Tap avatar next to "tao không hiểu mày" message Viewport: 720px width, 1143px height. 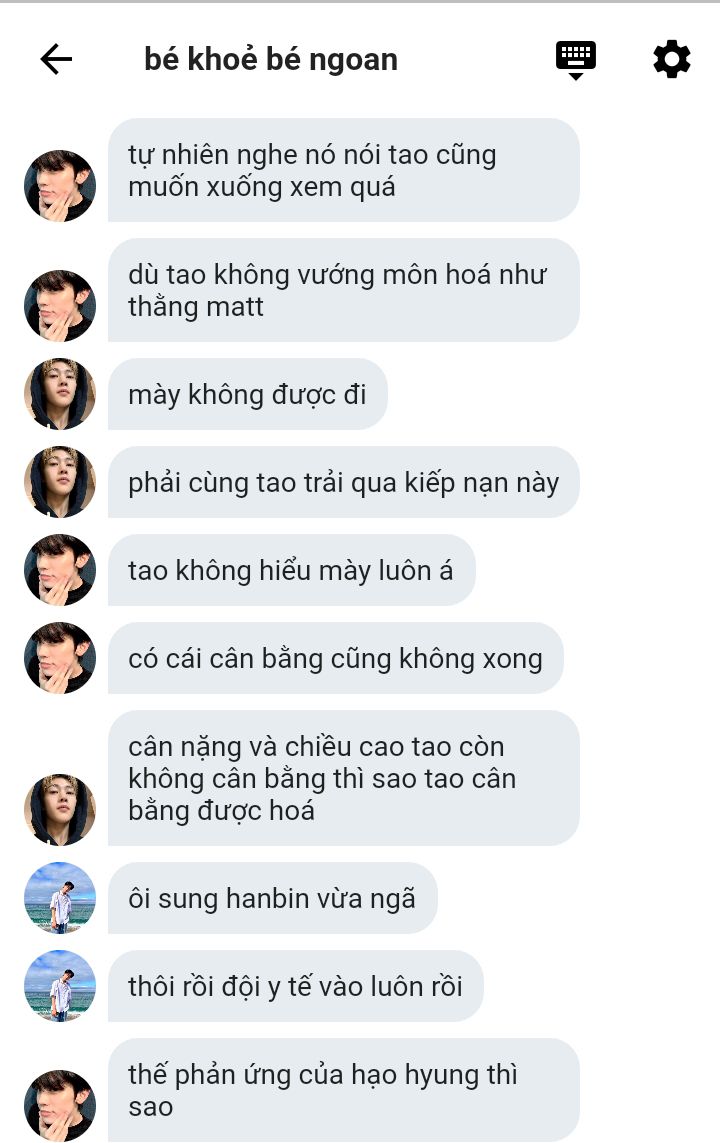click(60, 571)
